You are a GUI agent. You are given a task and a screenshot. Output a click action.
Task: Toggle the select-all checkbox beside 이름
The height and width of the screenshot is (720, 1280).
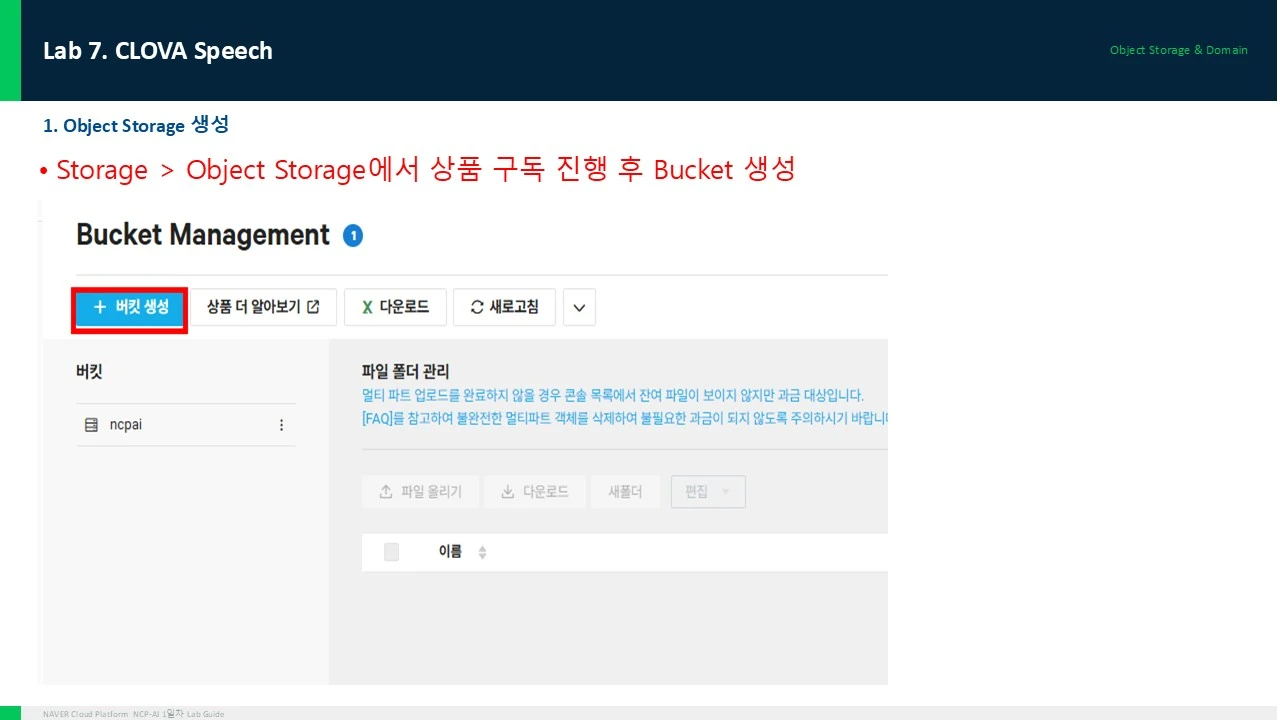pyautogui.click(x=391, y=552)
